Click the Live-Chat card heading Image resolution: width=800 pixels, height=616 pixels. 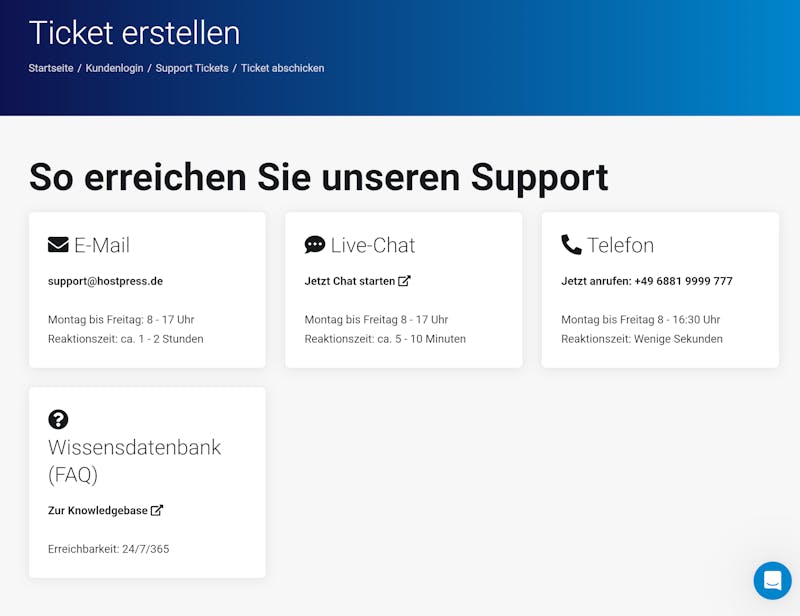[373, 245]
